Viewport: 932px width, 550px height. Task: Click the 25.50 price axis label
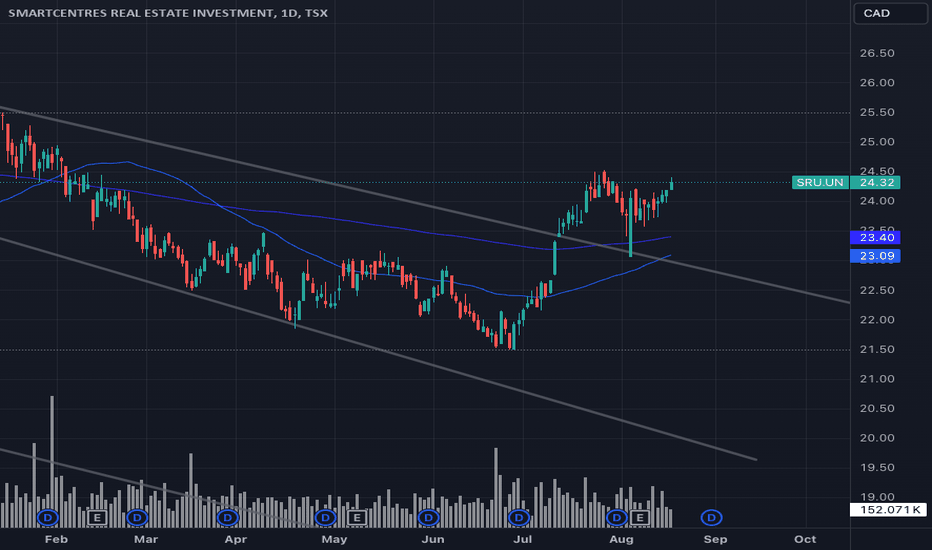coord(877,112)
